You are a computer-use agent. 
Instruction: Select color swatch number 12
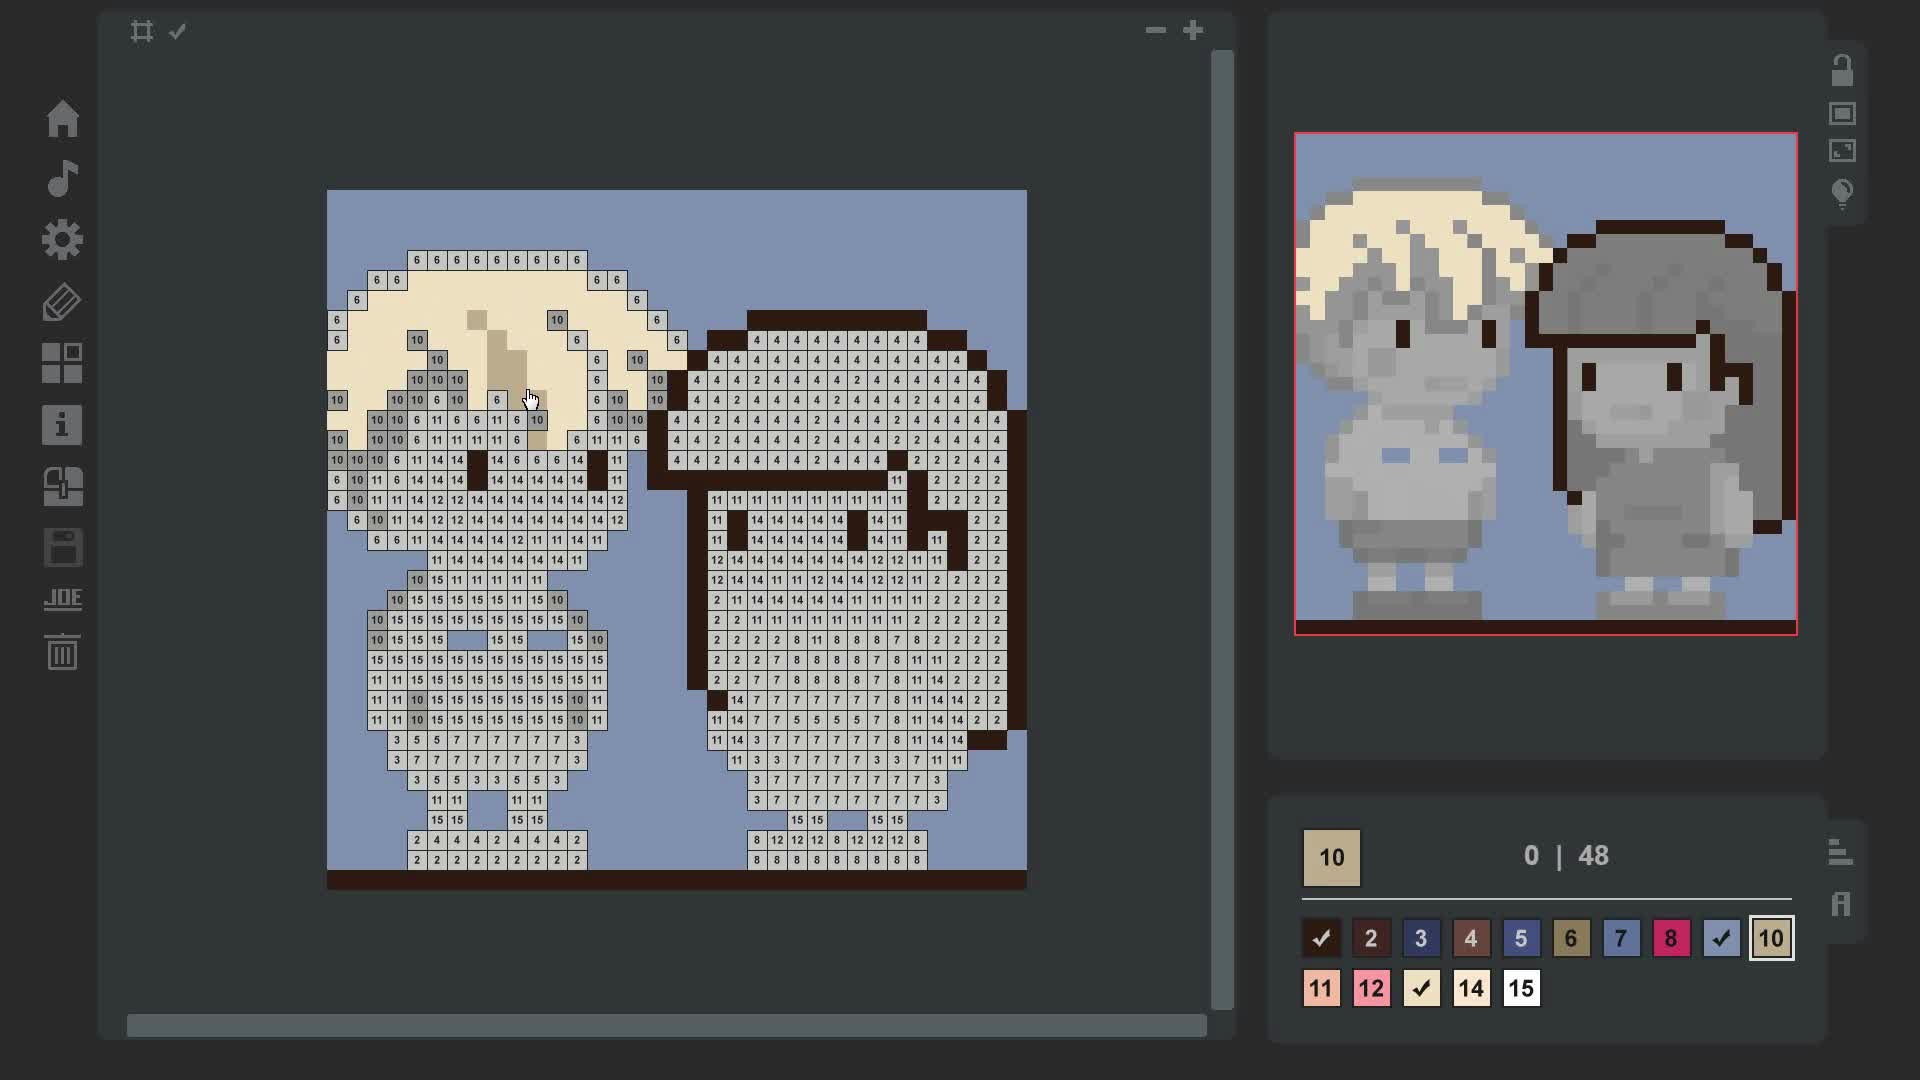(x=1371, y=989)
